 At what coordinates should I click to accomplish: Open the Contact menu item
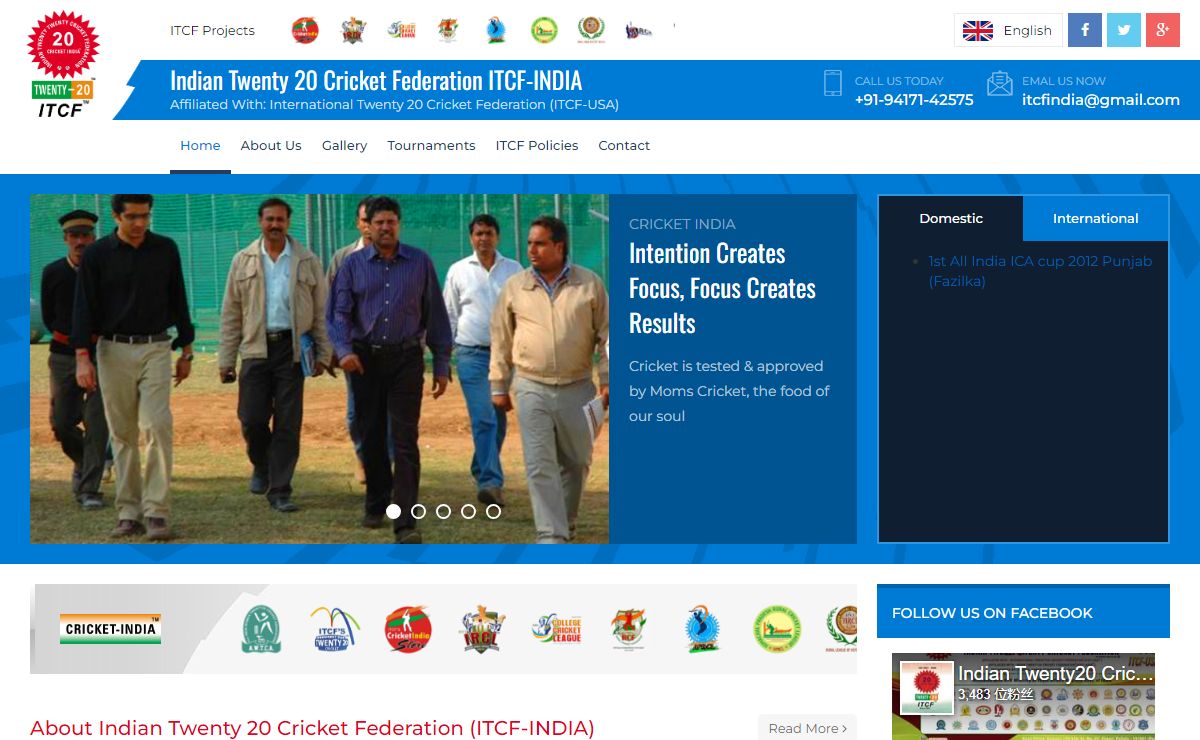pyautogui.click(x=624, y=146)
